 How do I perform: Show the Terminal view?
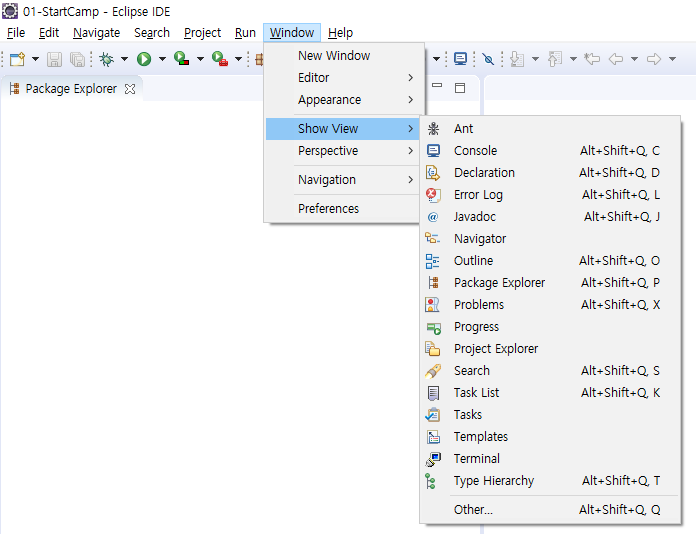pos(550,459)
